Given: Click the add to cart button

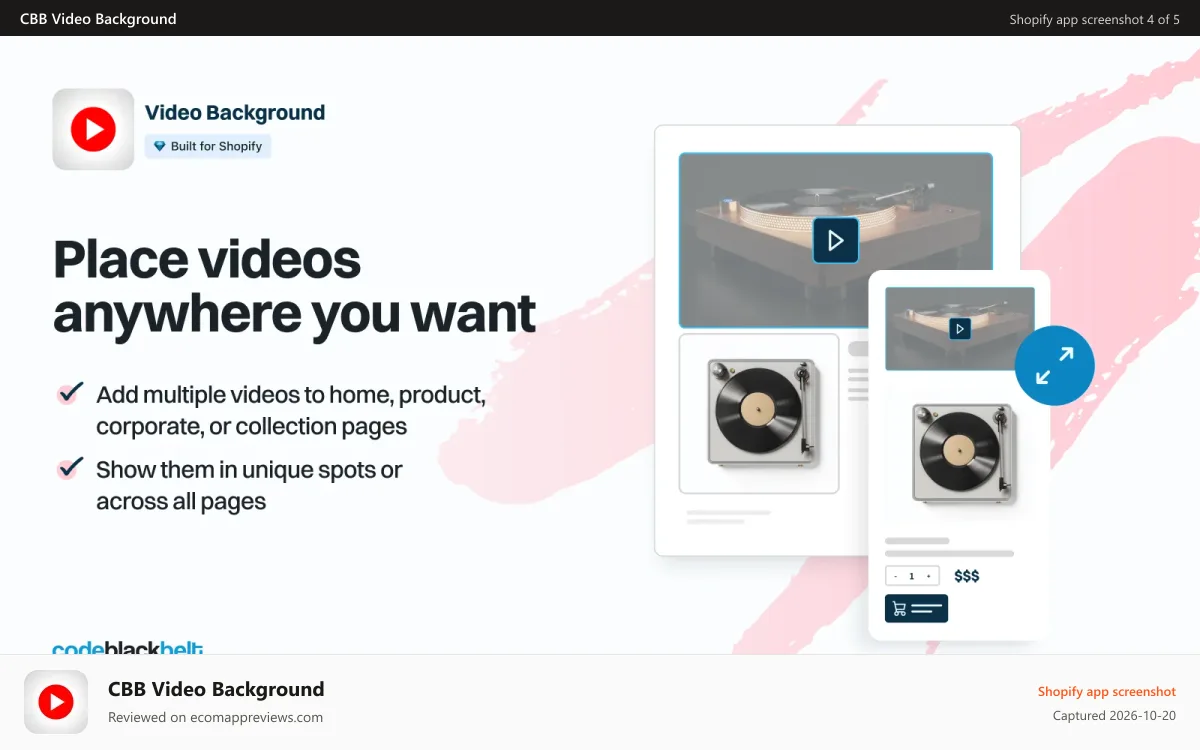Looking at the screenshot, I should click(916, 608).
